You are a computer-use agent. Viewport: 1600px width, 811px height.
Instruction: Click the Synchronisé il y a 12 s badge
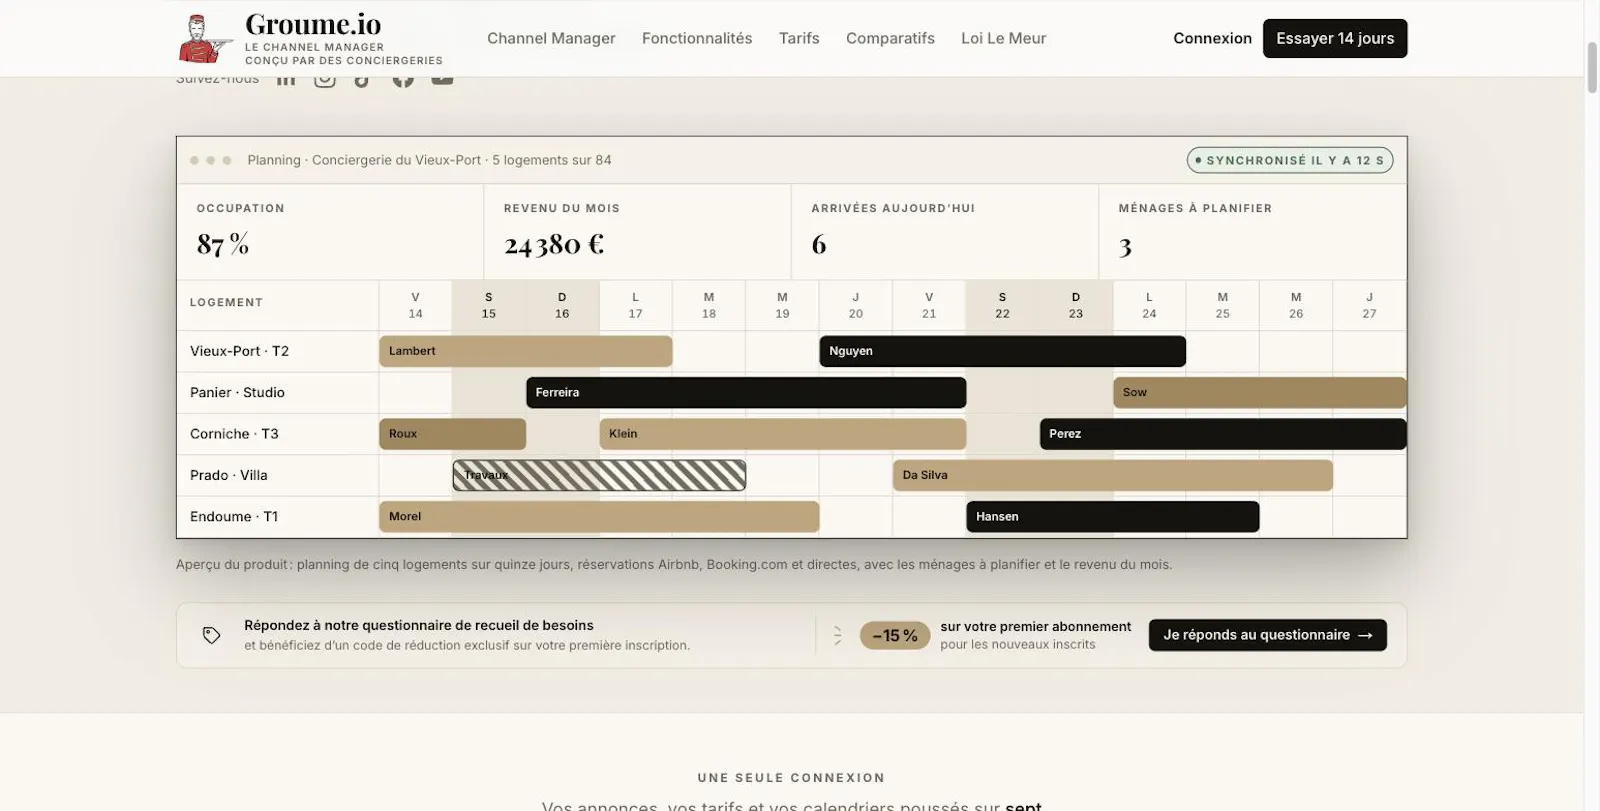1290,160
